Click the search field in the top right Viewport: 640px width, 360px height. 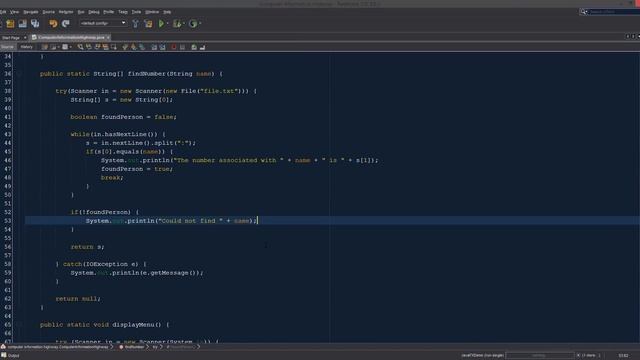[x=613, y=12]
